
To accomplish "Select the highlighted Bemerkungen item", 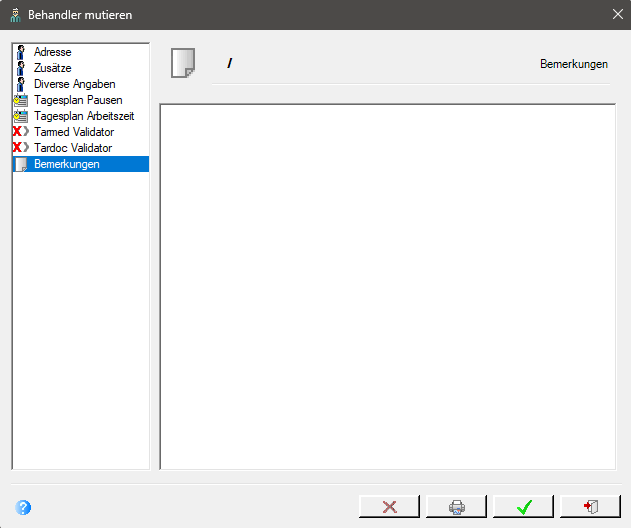I will (81, 164).
